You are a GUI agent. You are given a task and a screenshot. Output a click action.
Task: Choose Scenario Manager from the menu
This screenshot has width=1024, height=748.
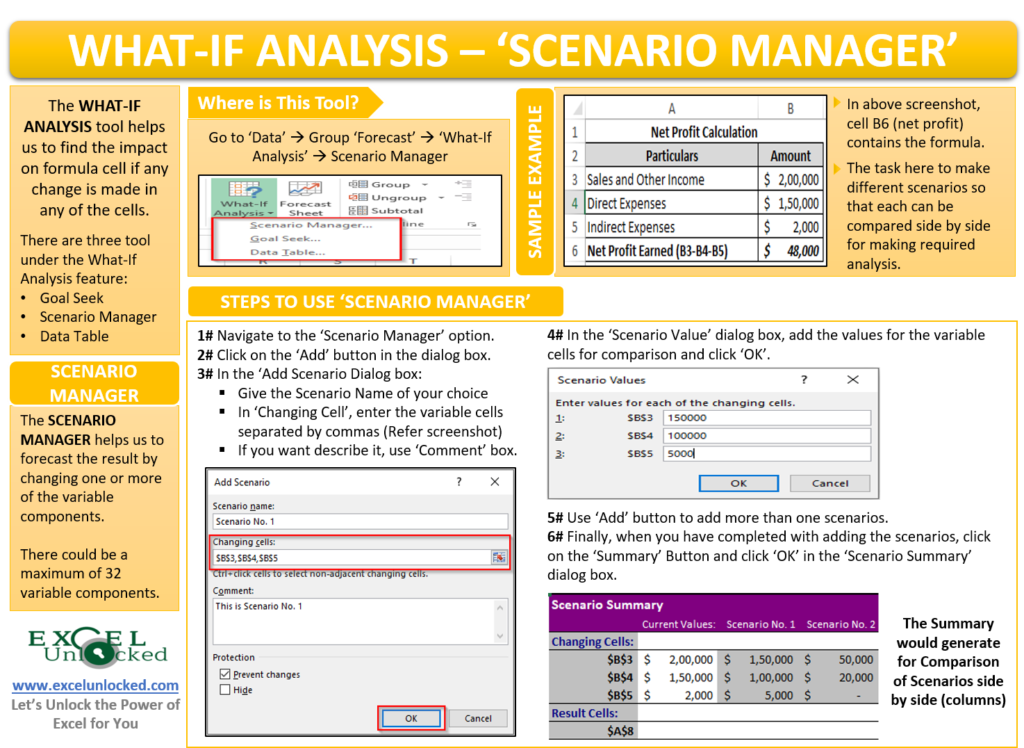[x=308, y=225]
